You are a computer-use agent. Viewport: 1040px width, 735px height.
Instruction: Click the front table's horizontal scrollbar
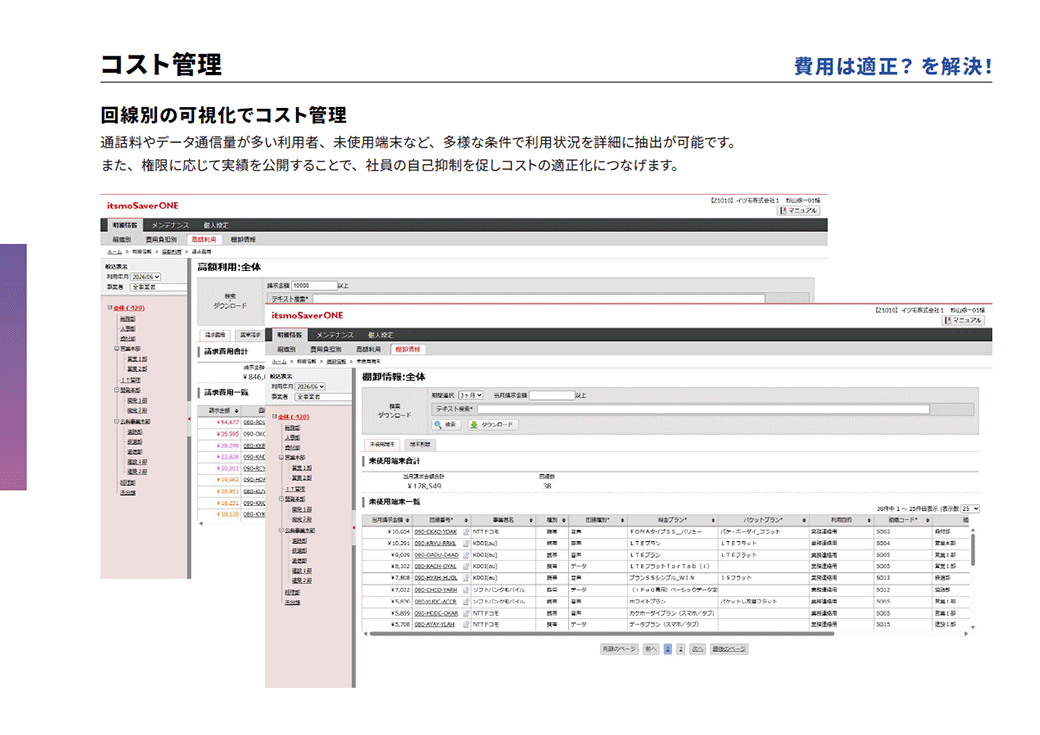pos(602,634)
